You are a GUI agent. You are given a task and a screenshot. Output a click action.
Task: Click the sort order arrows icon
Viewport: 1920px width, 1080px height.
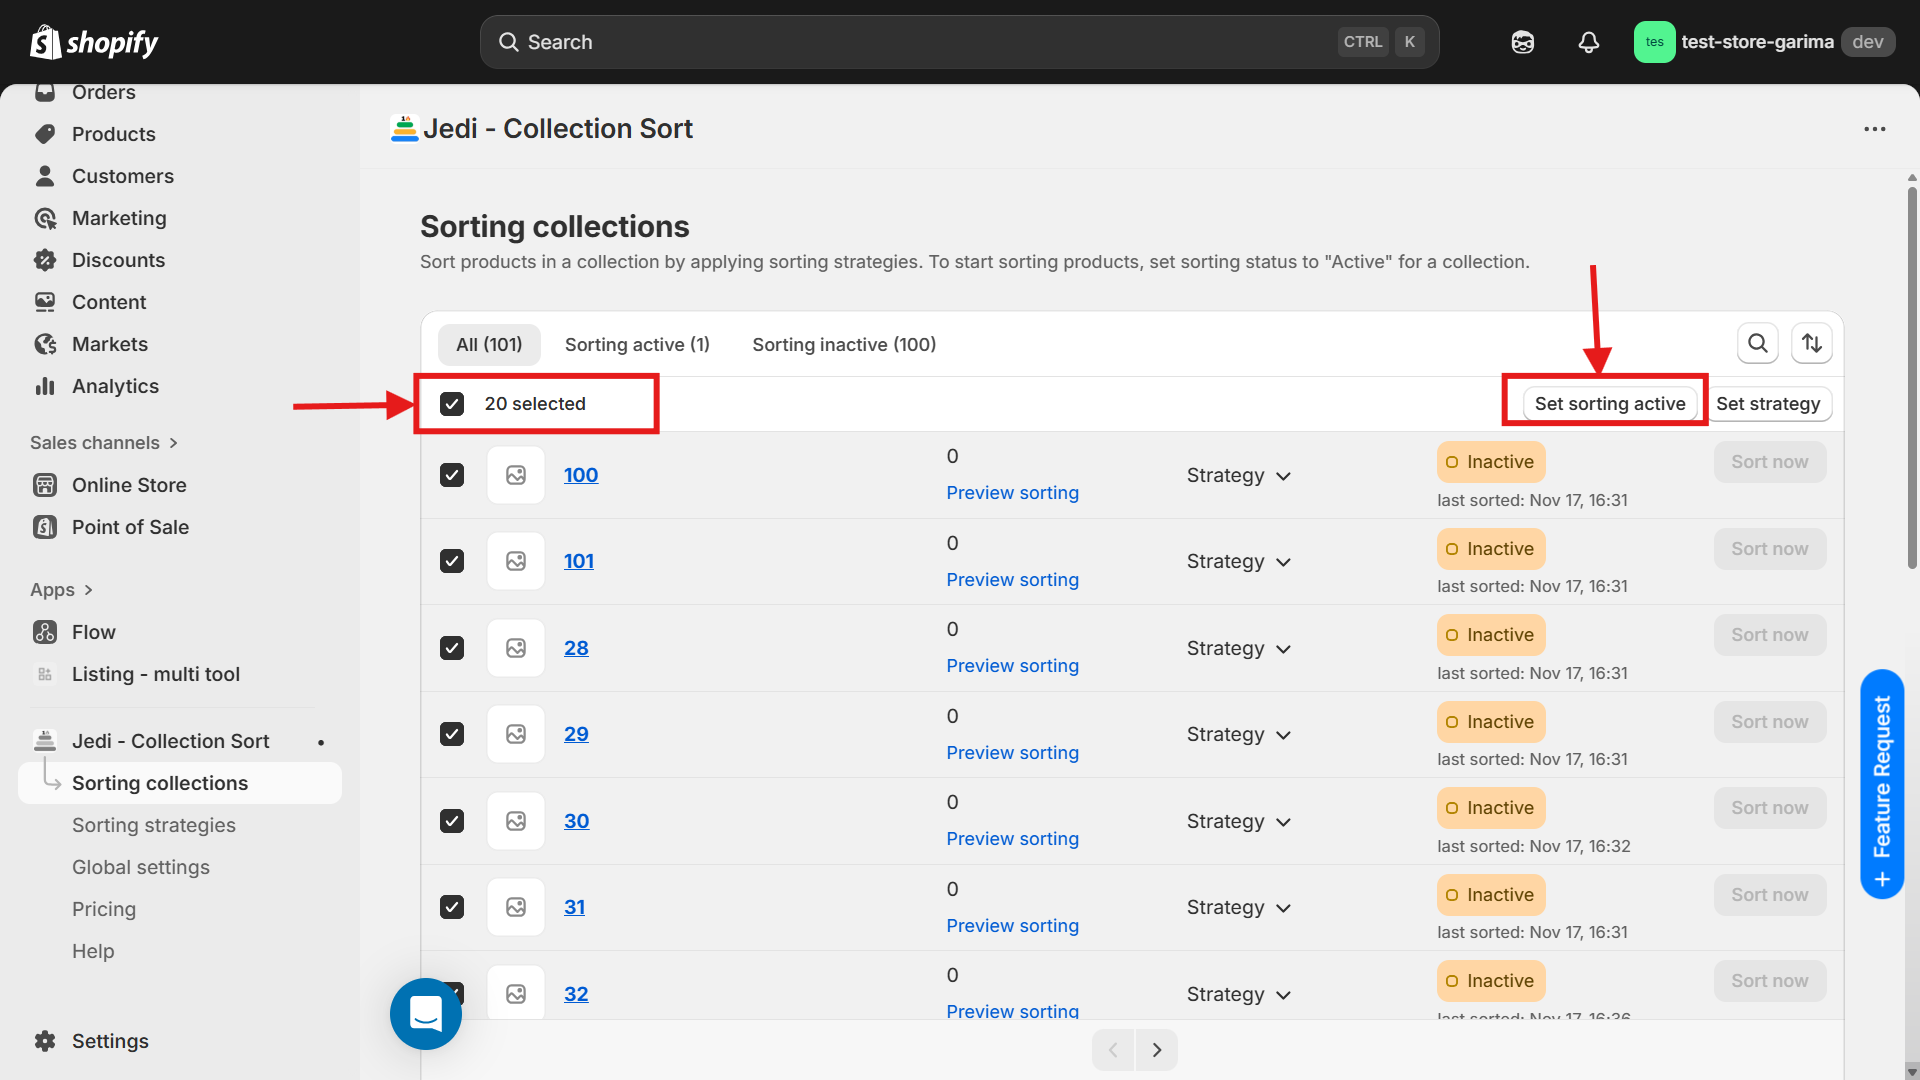pos(1811,344)
